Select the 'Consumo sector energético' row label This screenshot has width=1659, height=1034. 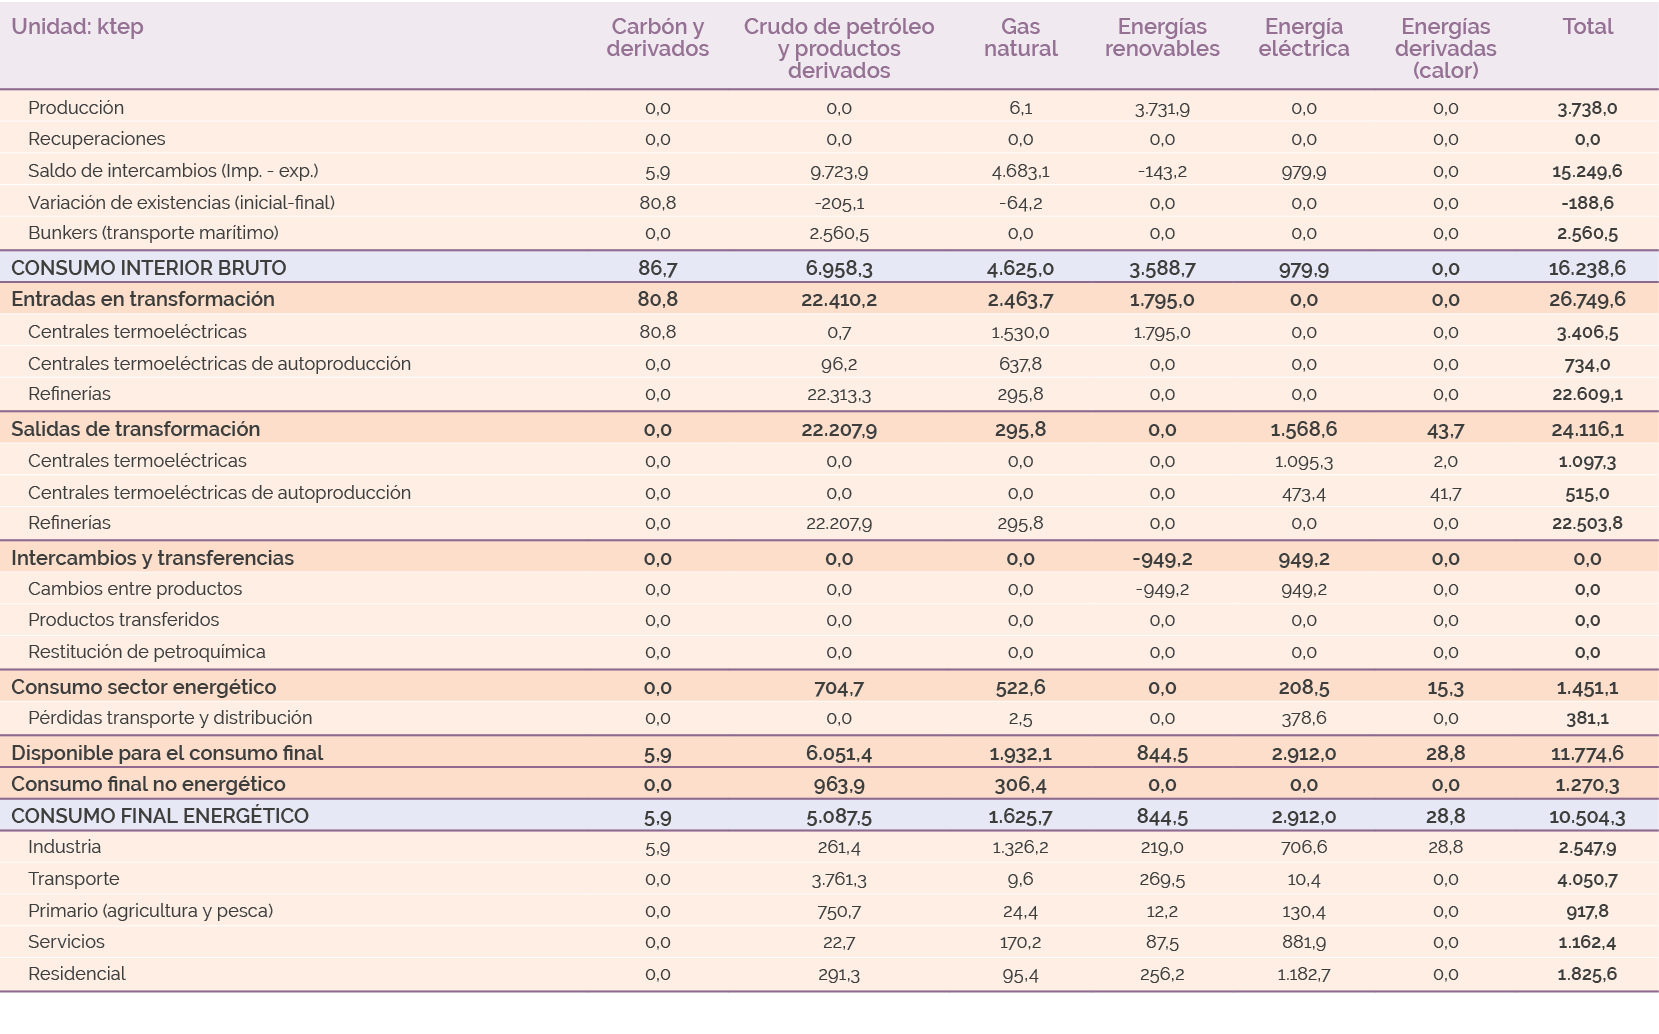tap(143, 687)
